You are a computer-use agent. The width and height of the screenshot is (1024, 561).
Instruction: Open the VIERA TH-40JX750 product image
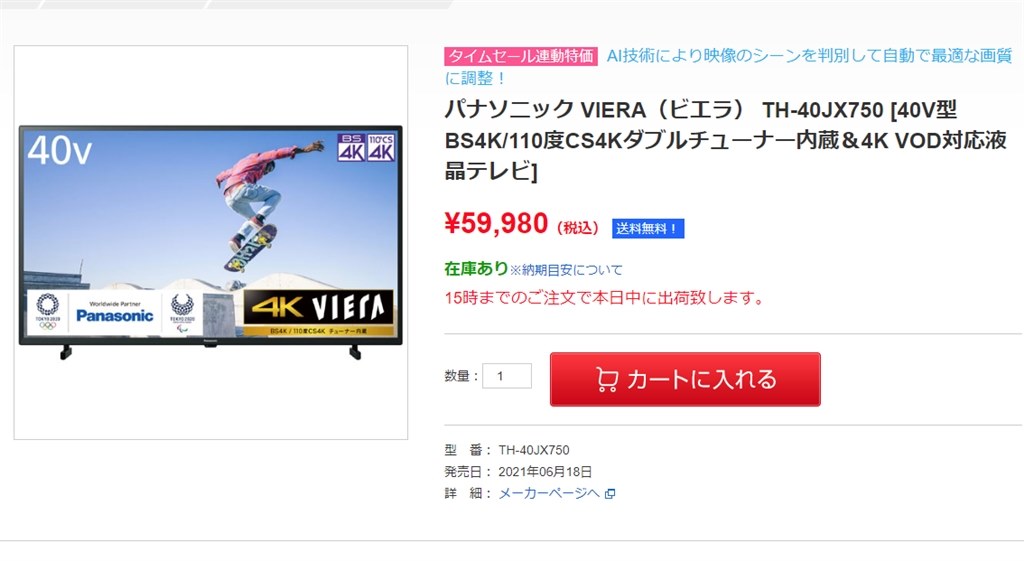[x=211, y=242]
